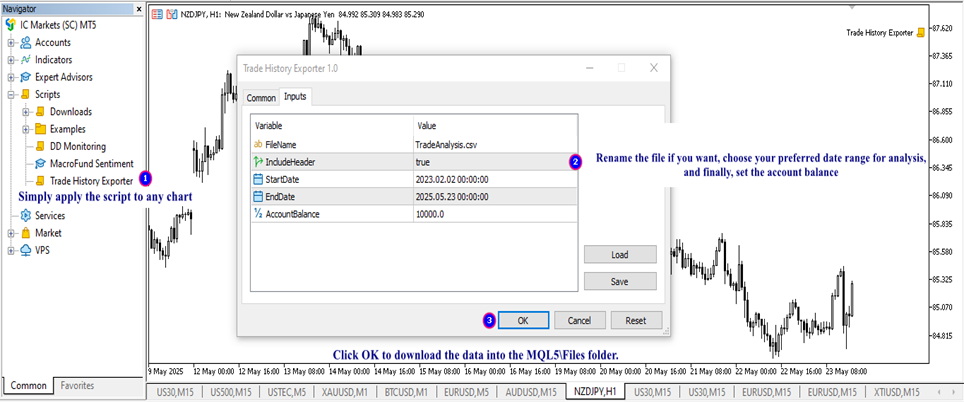Collapse the Scripts tree node
964x402 pixels.
[x=11, y=95]
